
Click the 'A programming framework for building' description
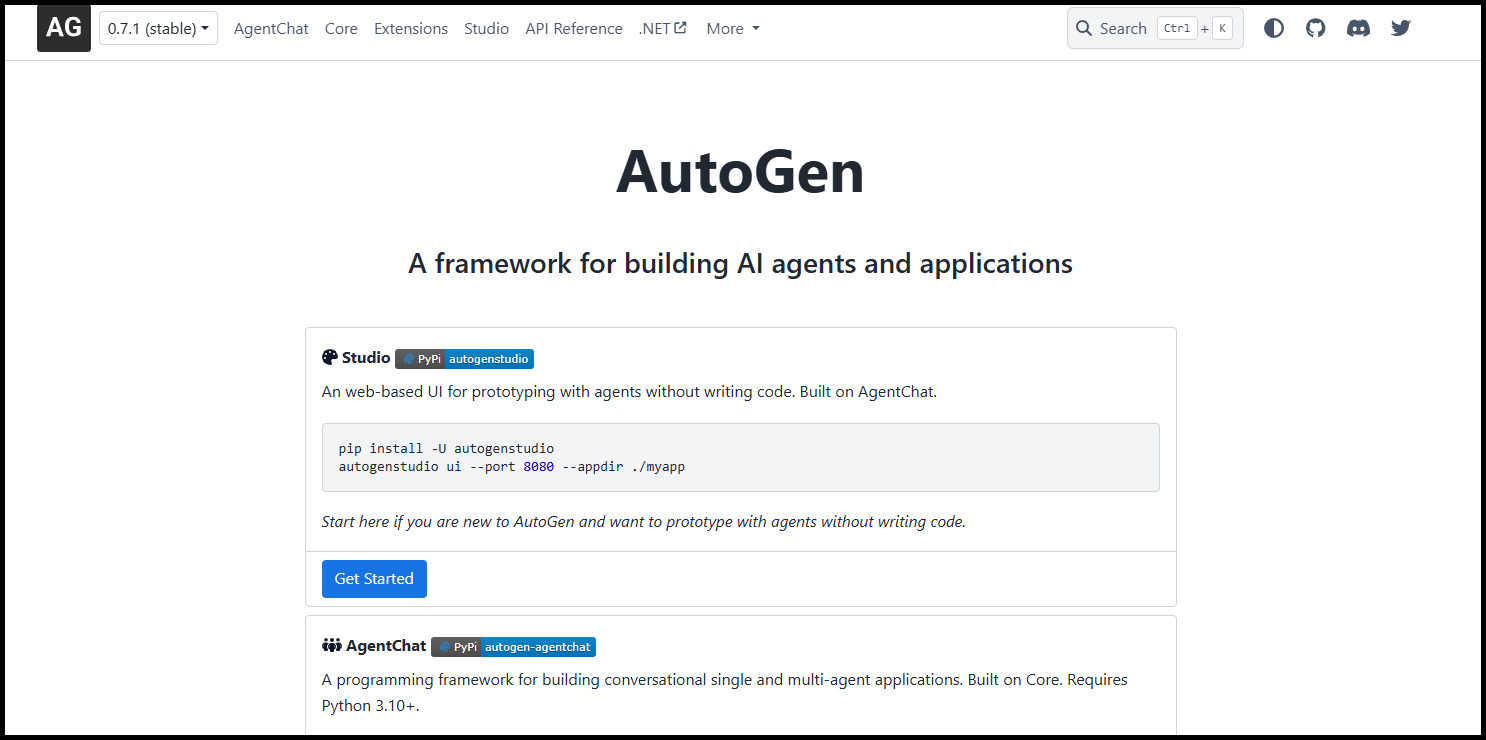725,692
